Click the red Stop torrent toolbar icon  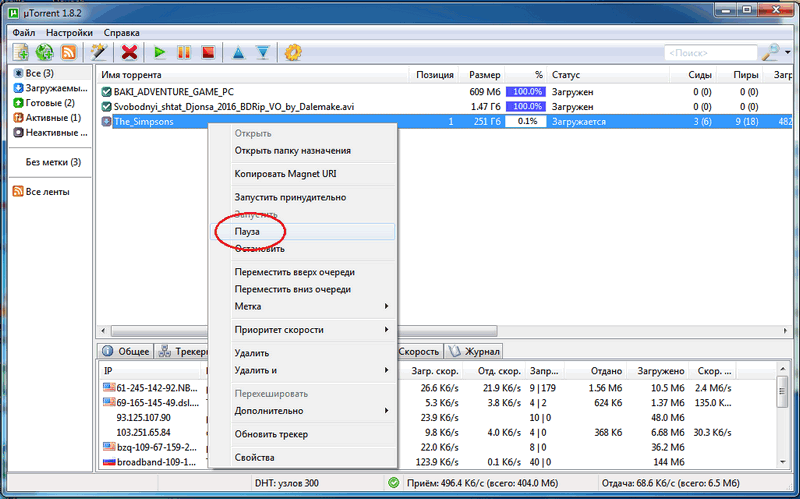[208, 52]
